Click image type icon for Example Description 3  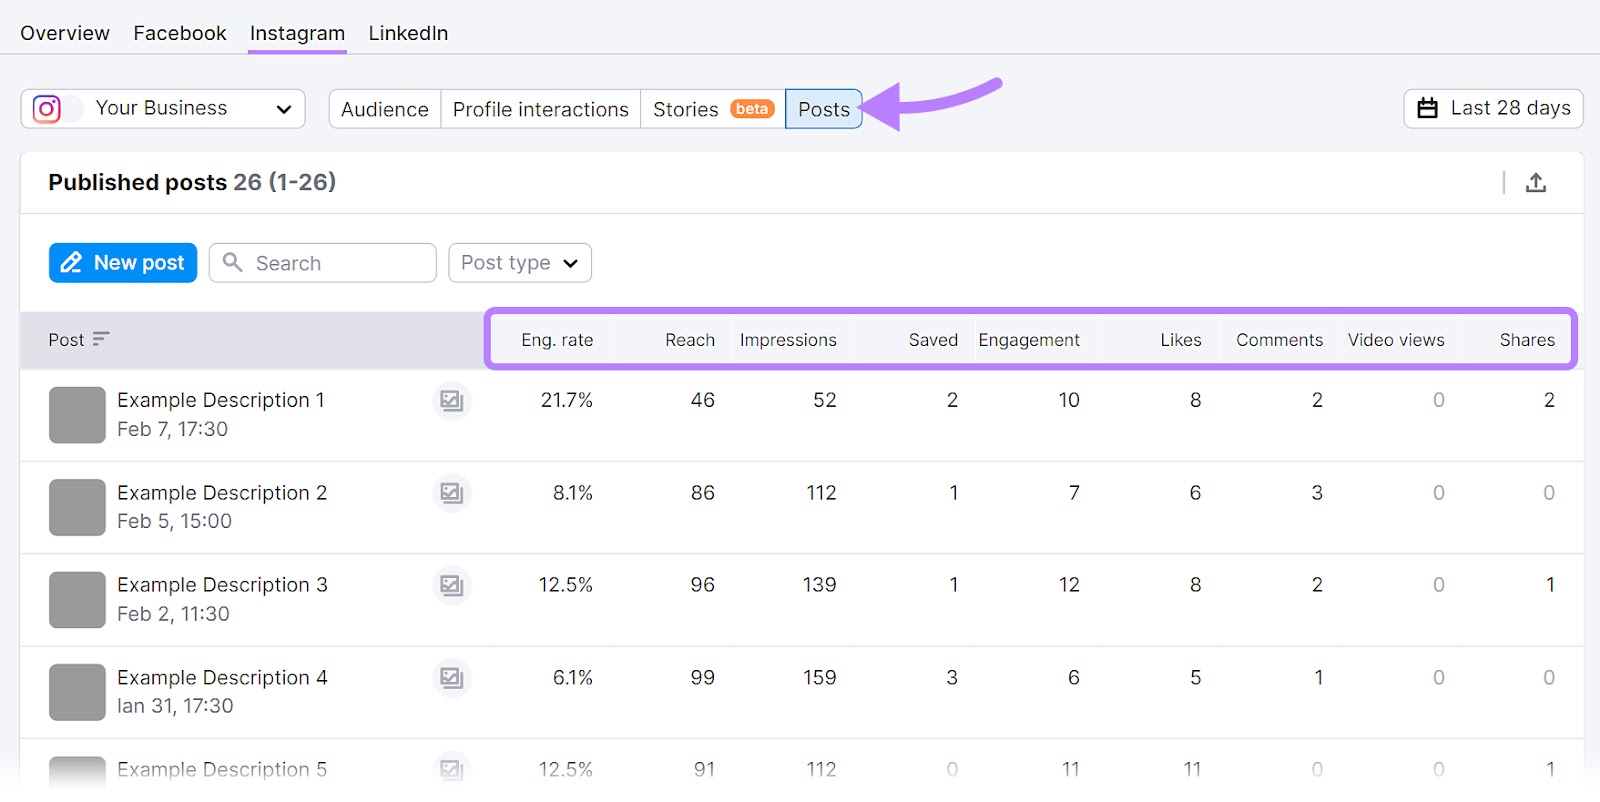452,586
